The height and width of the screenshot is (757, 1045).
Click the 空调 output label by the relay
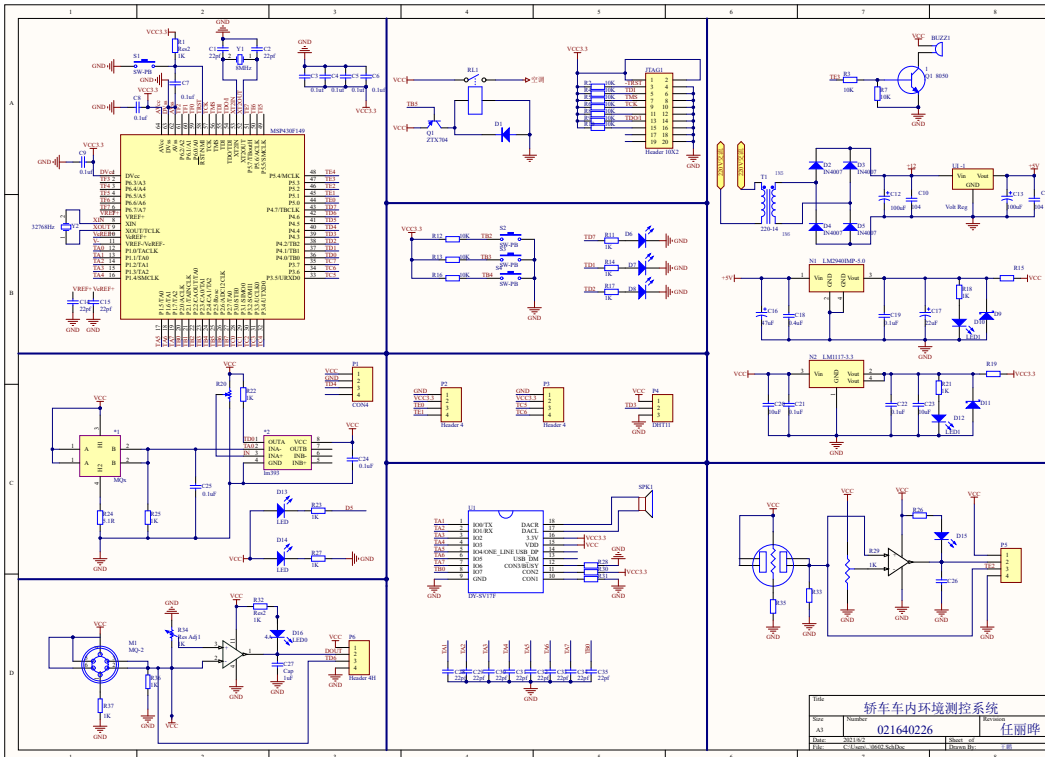pos(538,80)
